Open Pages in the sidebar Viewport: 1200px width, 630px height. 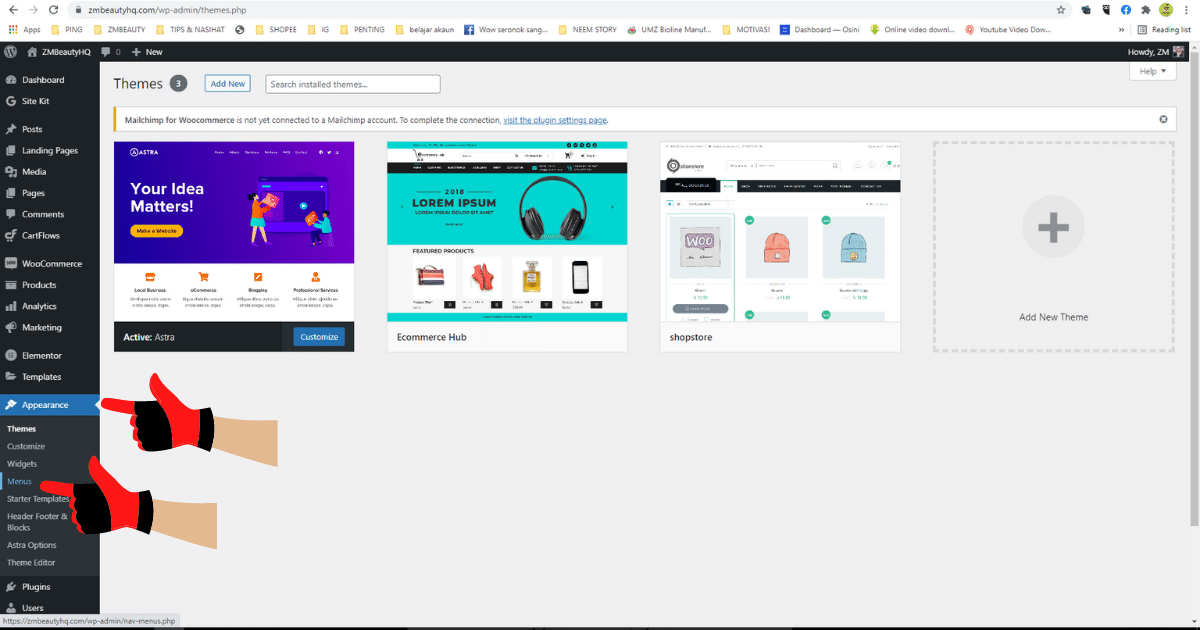33,193
